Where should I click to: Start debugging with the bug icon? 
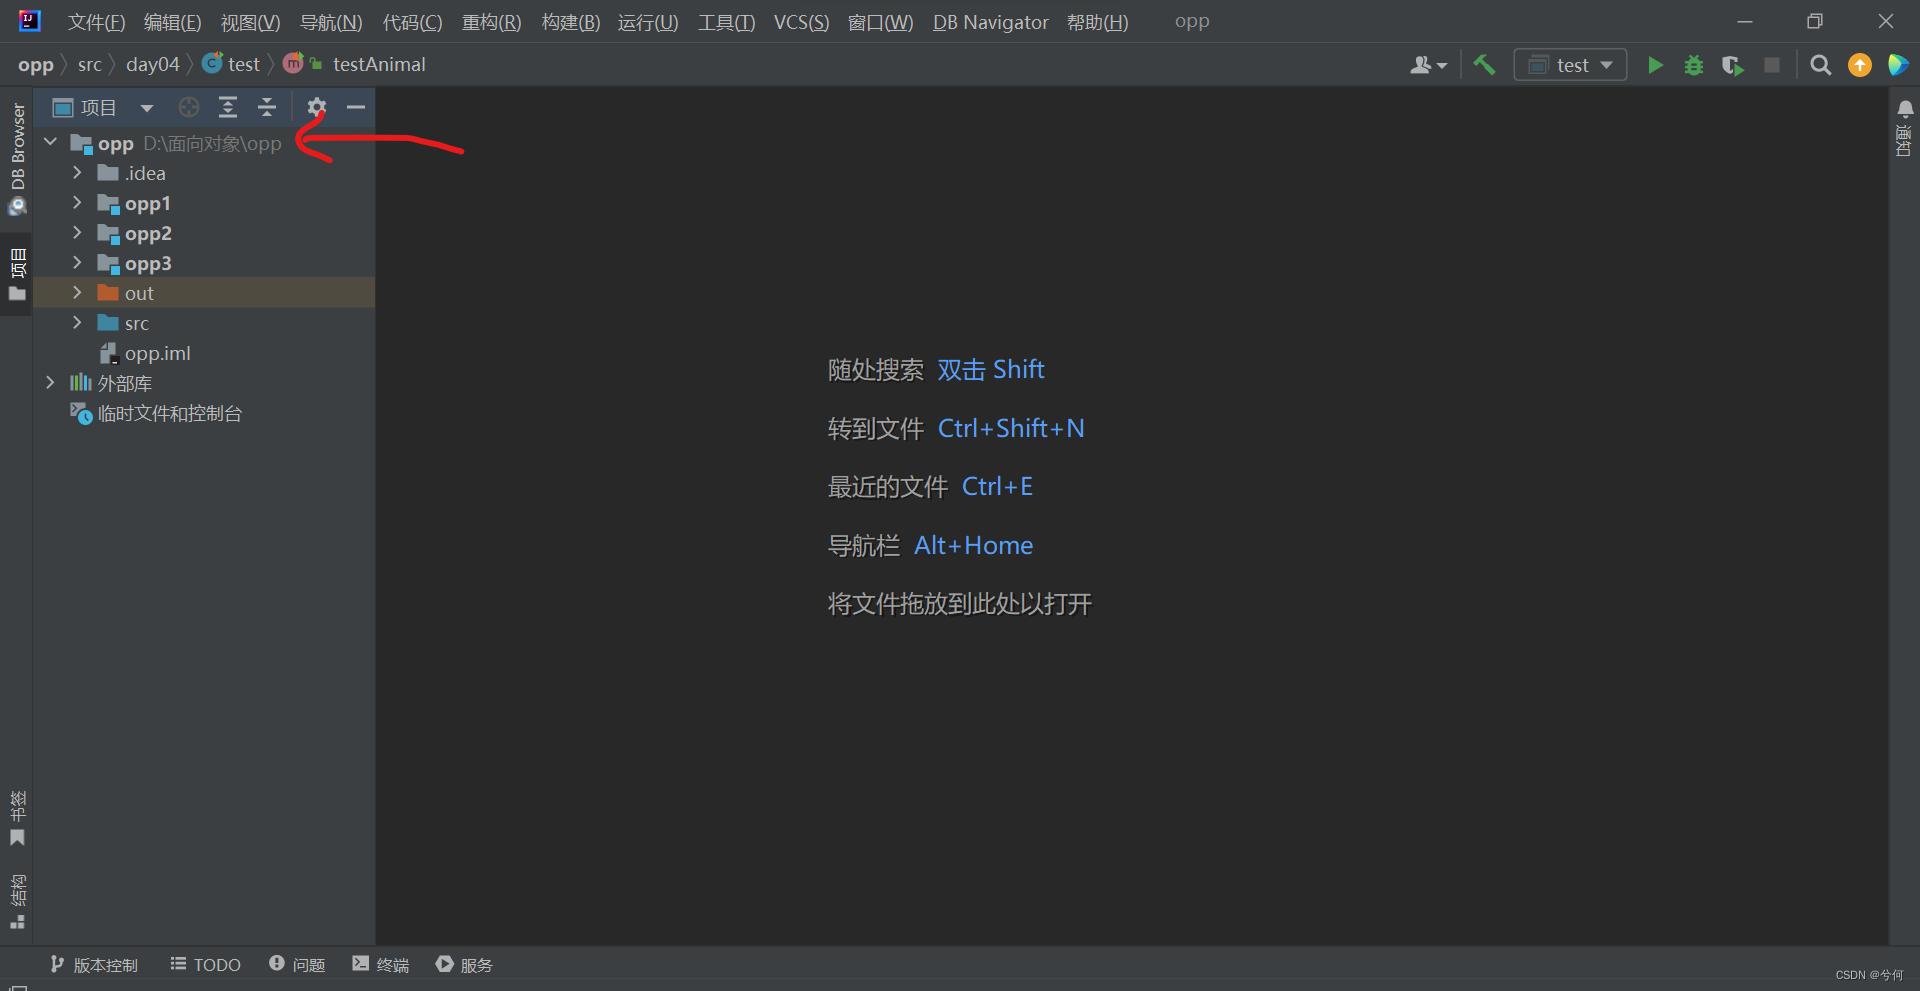point(1694,65)
